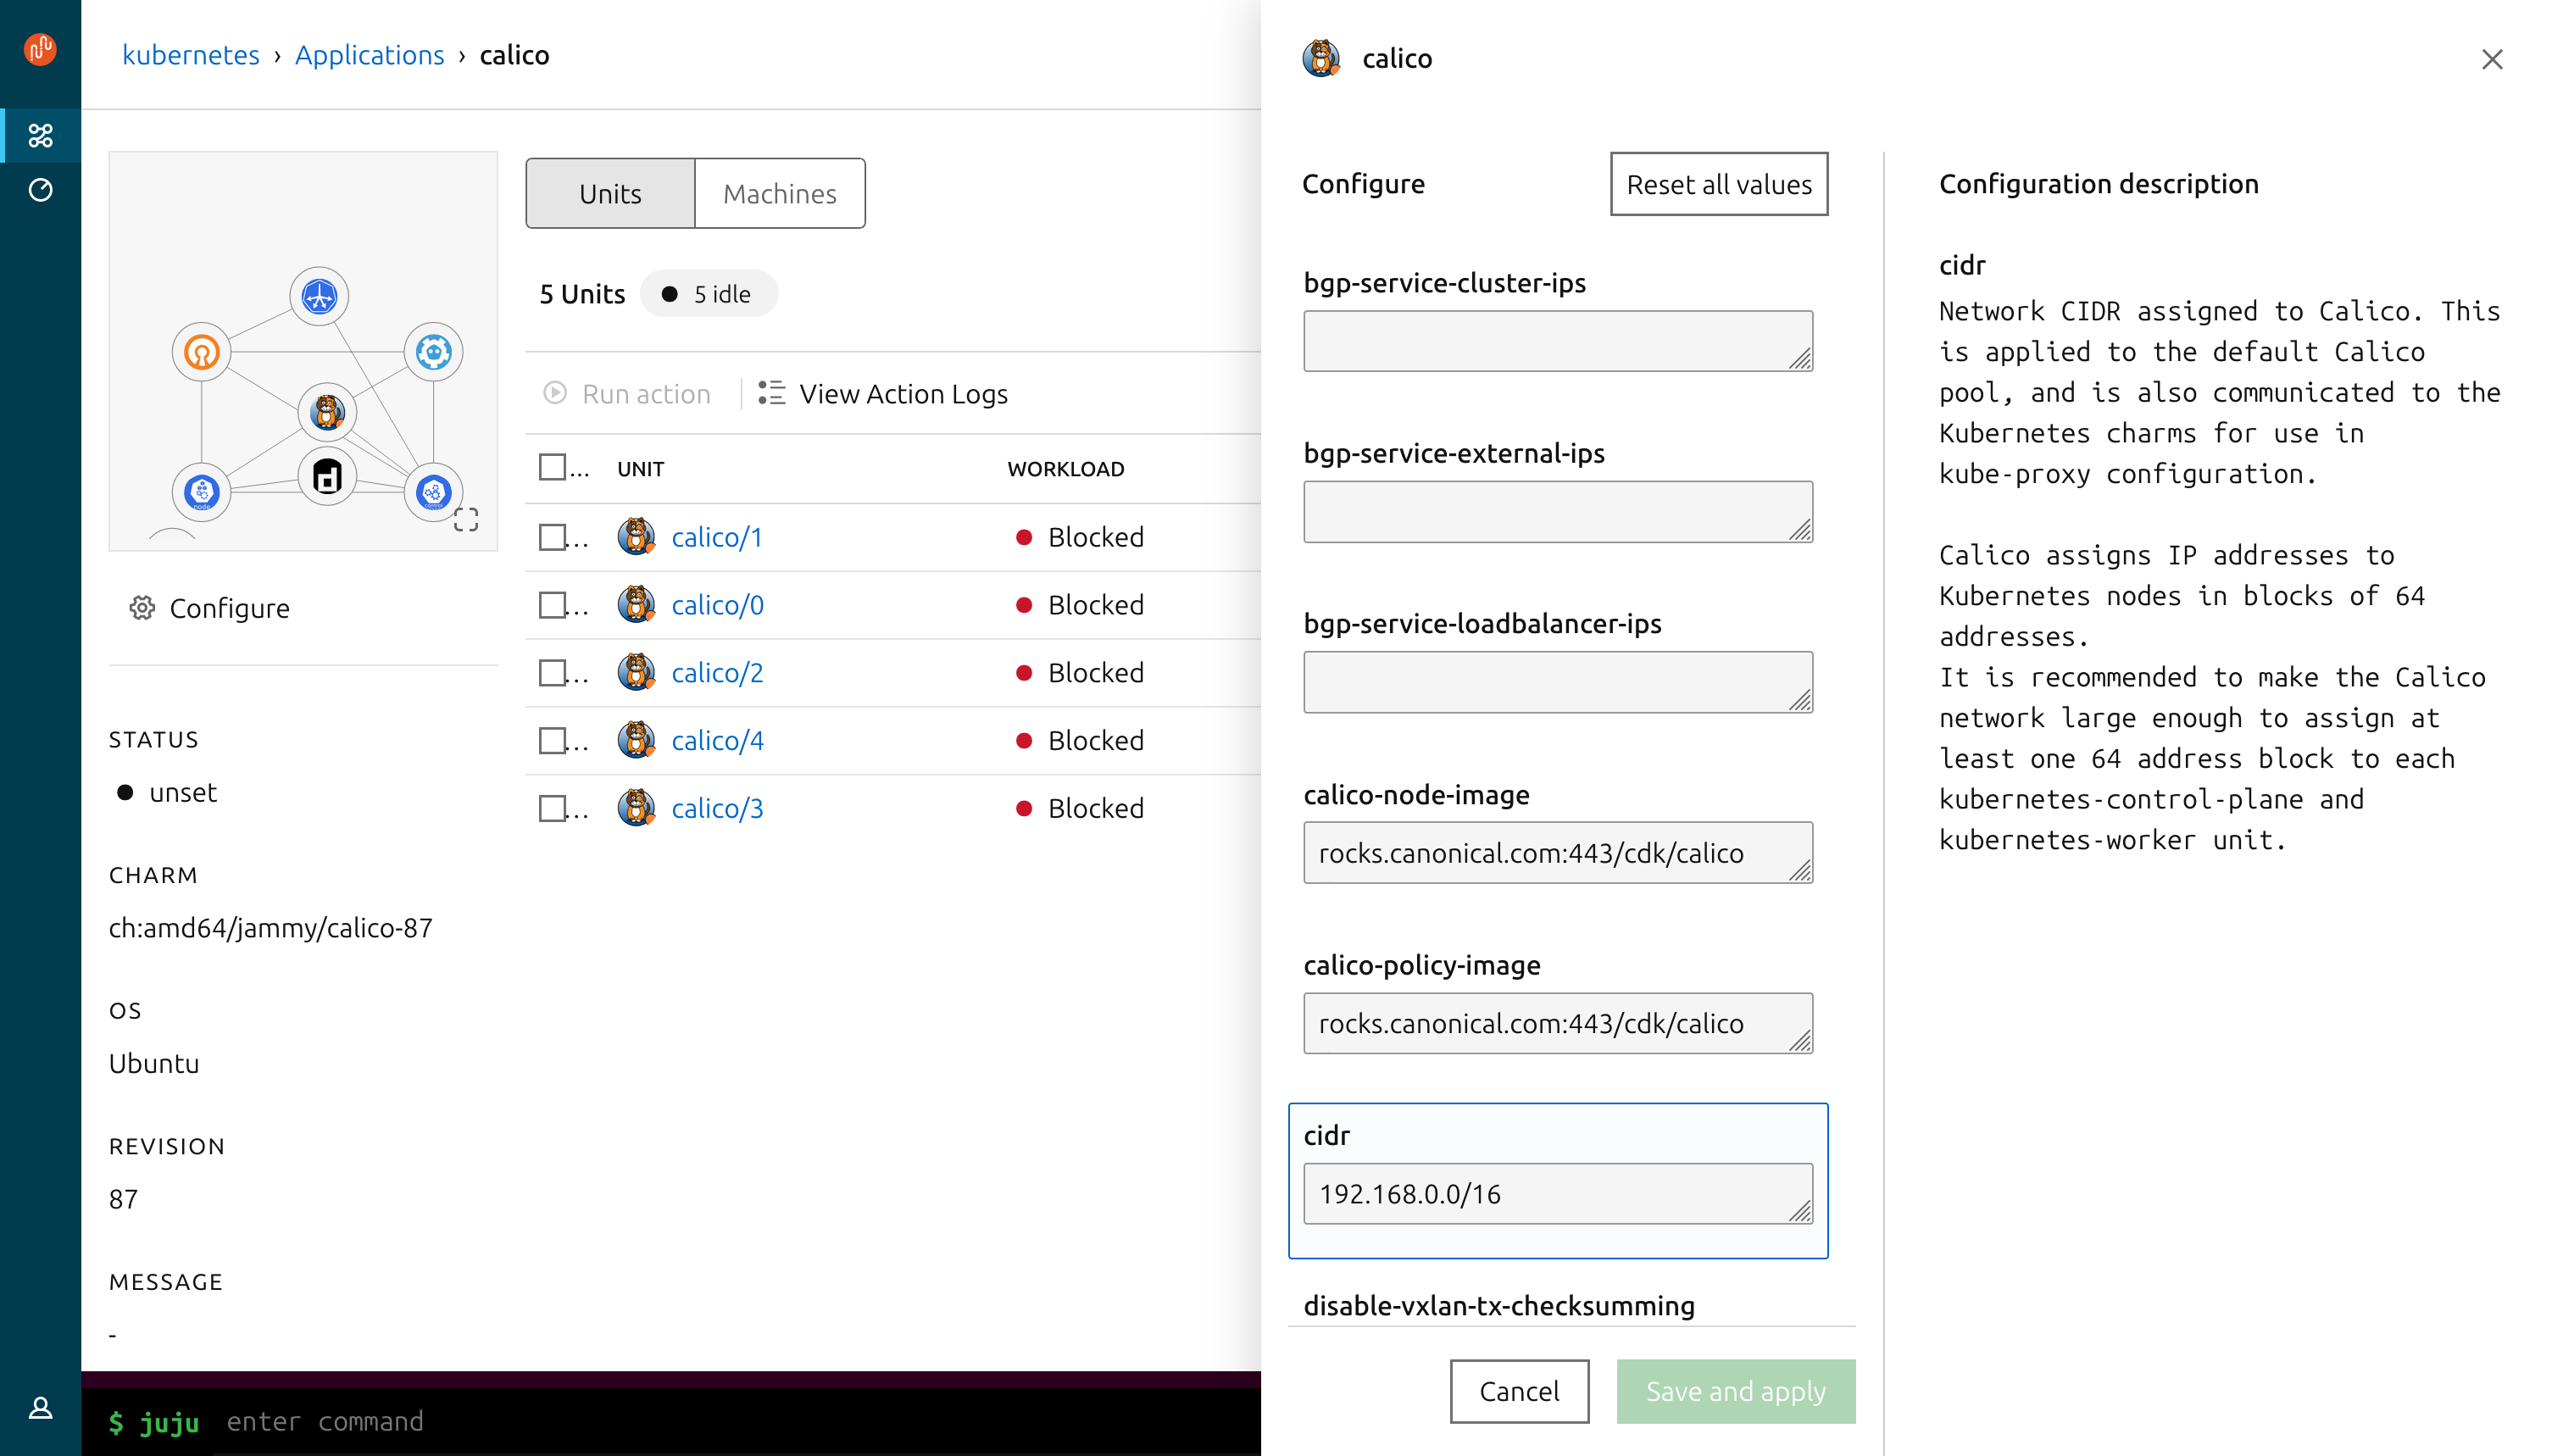Click calico/0 unit charm icon

636,605
